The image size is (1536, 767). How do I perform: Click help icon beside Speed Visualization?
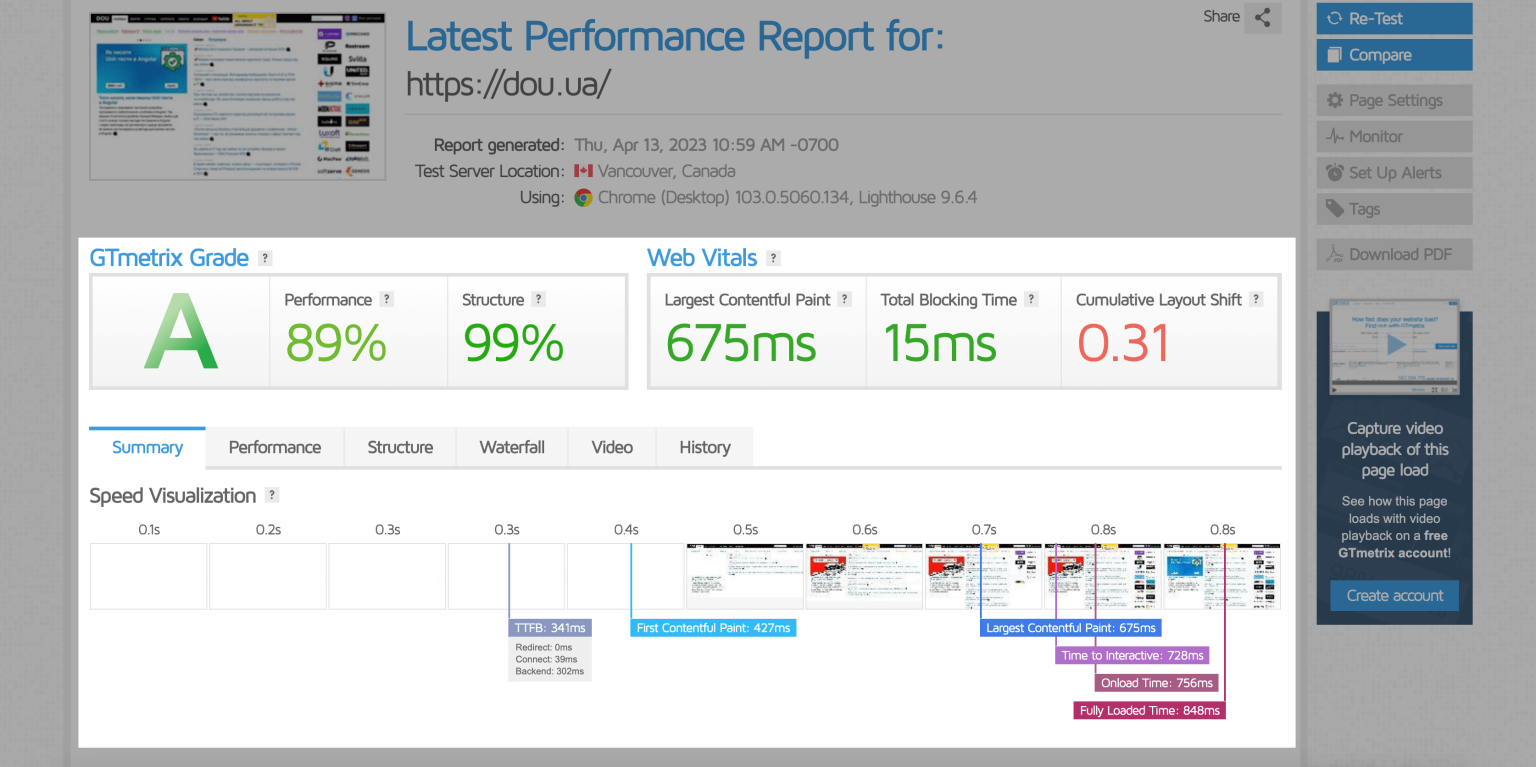[272, 495]
